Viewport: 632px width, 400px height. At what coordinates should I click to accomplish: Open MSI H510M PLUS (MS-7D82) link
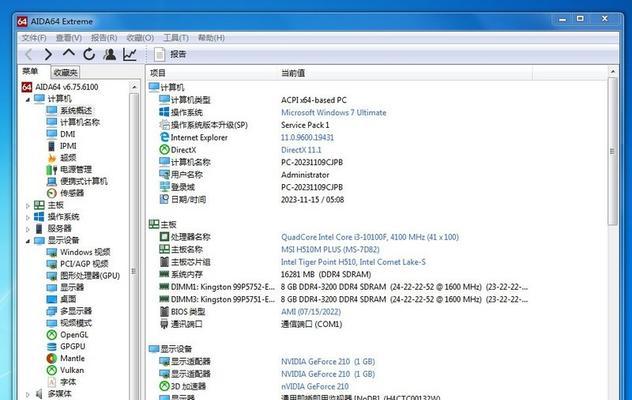[x=330, y=250]
